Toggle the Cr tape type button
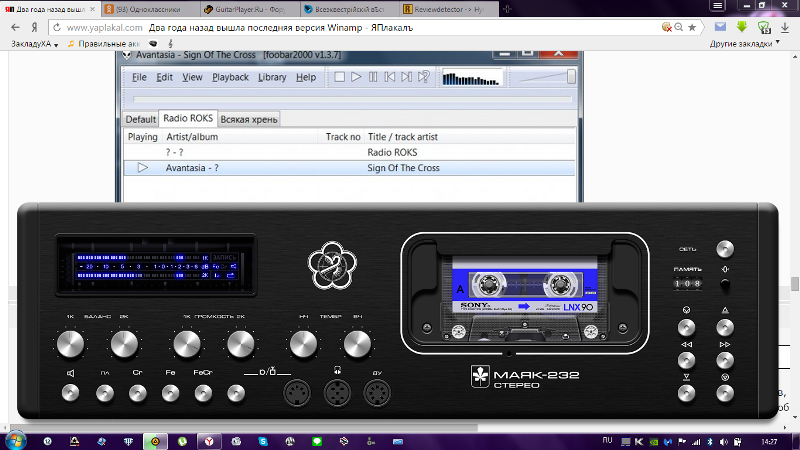This screenshot has height=450, width=800. coord(137,393)
